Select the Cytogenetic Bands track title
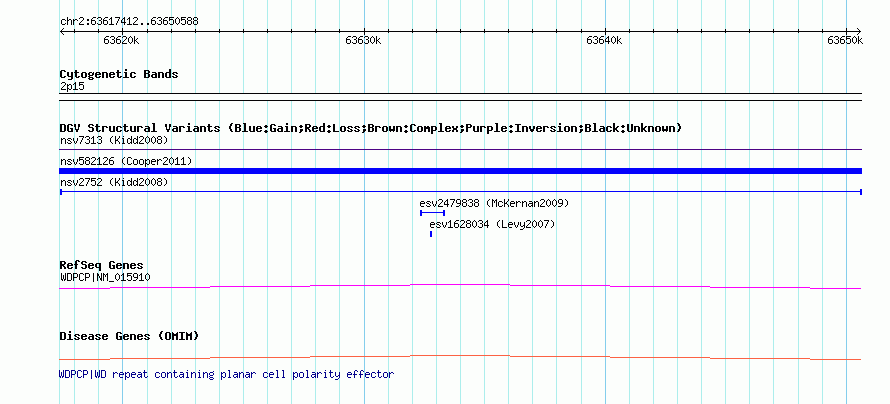Viewport: 890px width, 404px height. 119,74
